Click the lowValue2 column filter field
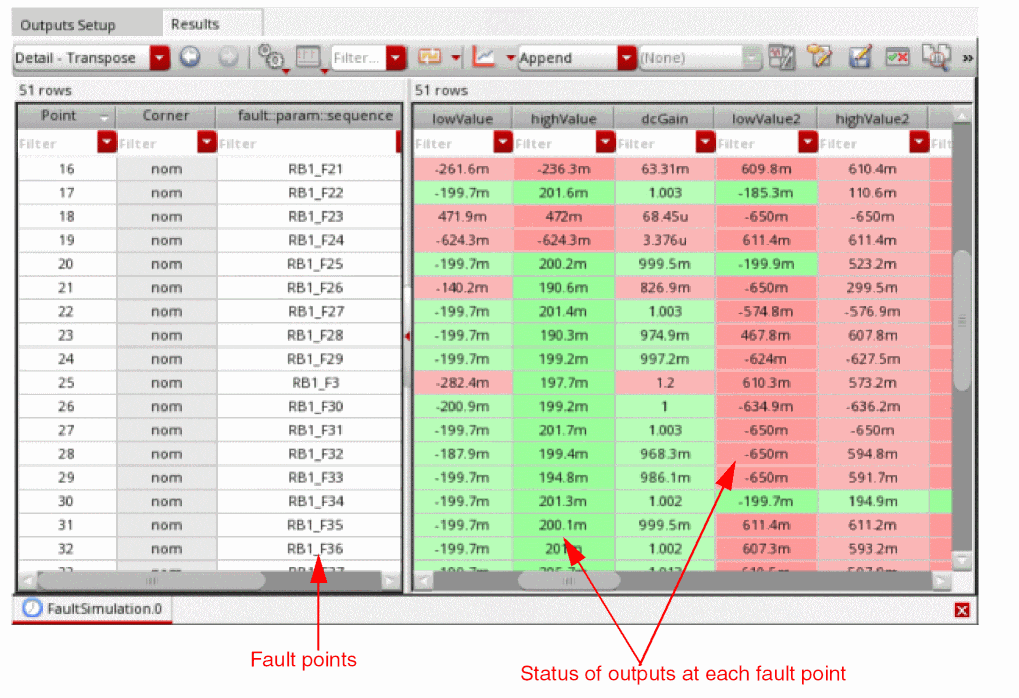Viewport: 1019px width, 698px height. pos(757,143)
